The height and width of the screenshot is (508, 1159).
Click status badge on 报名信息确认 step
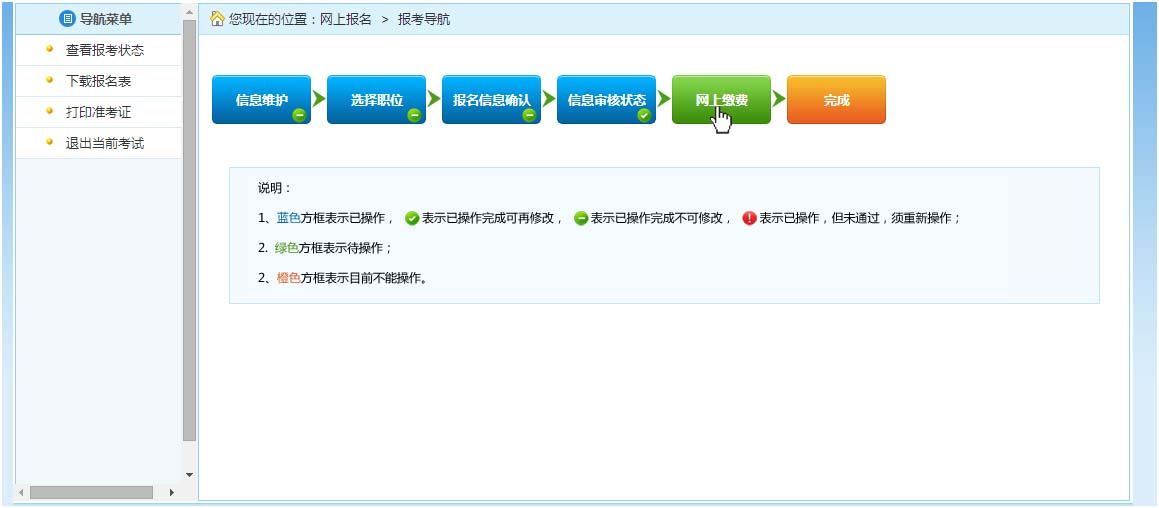pos(529,115)
